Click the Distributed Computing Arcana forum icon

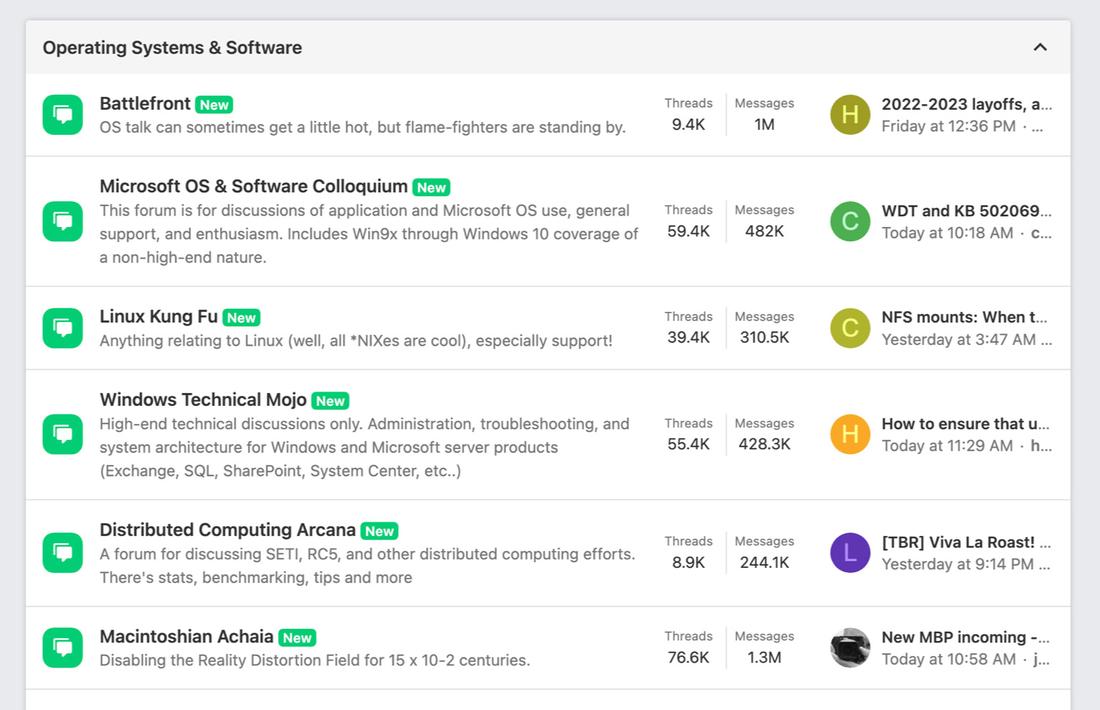click(62, 552)
